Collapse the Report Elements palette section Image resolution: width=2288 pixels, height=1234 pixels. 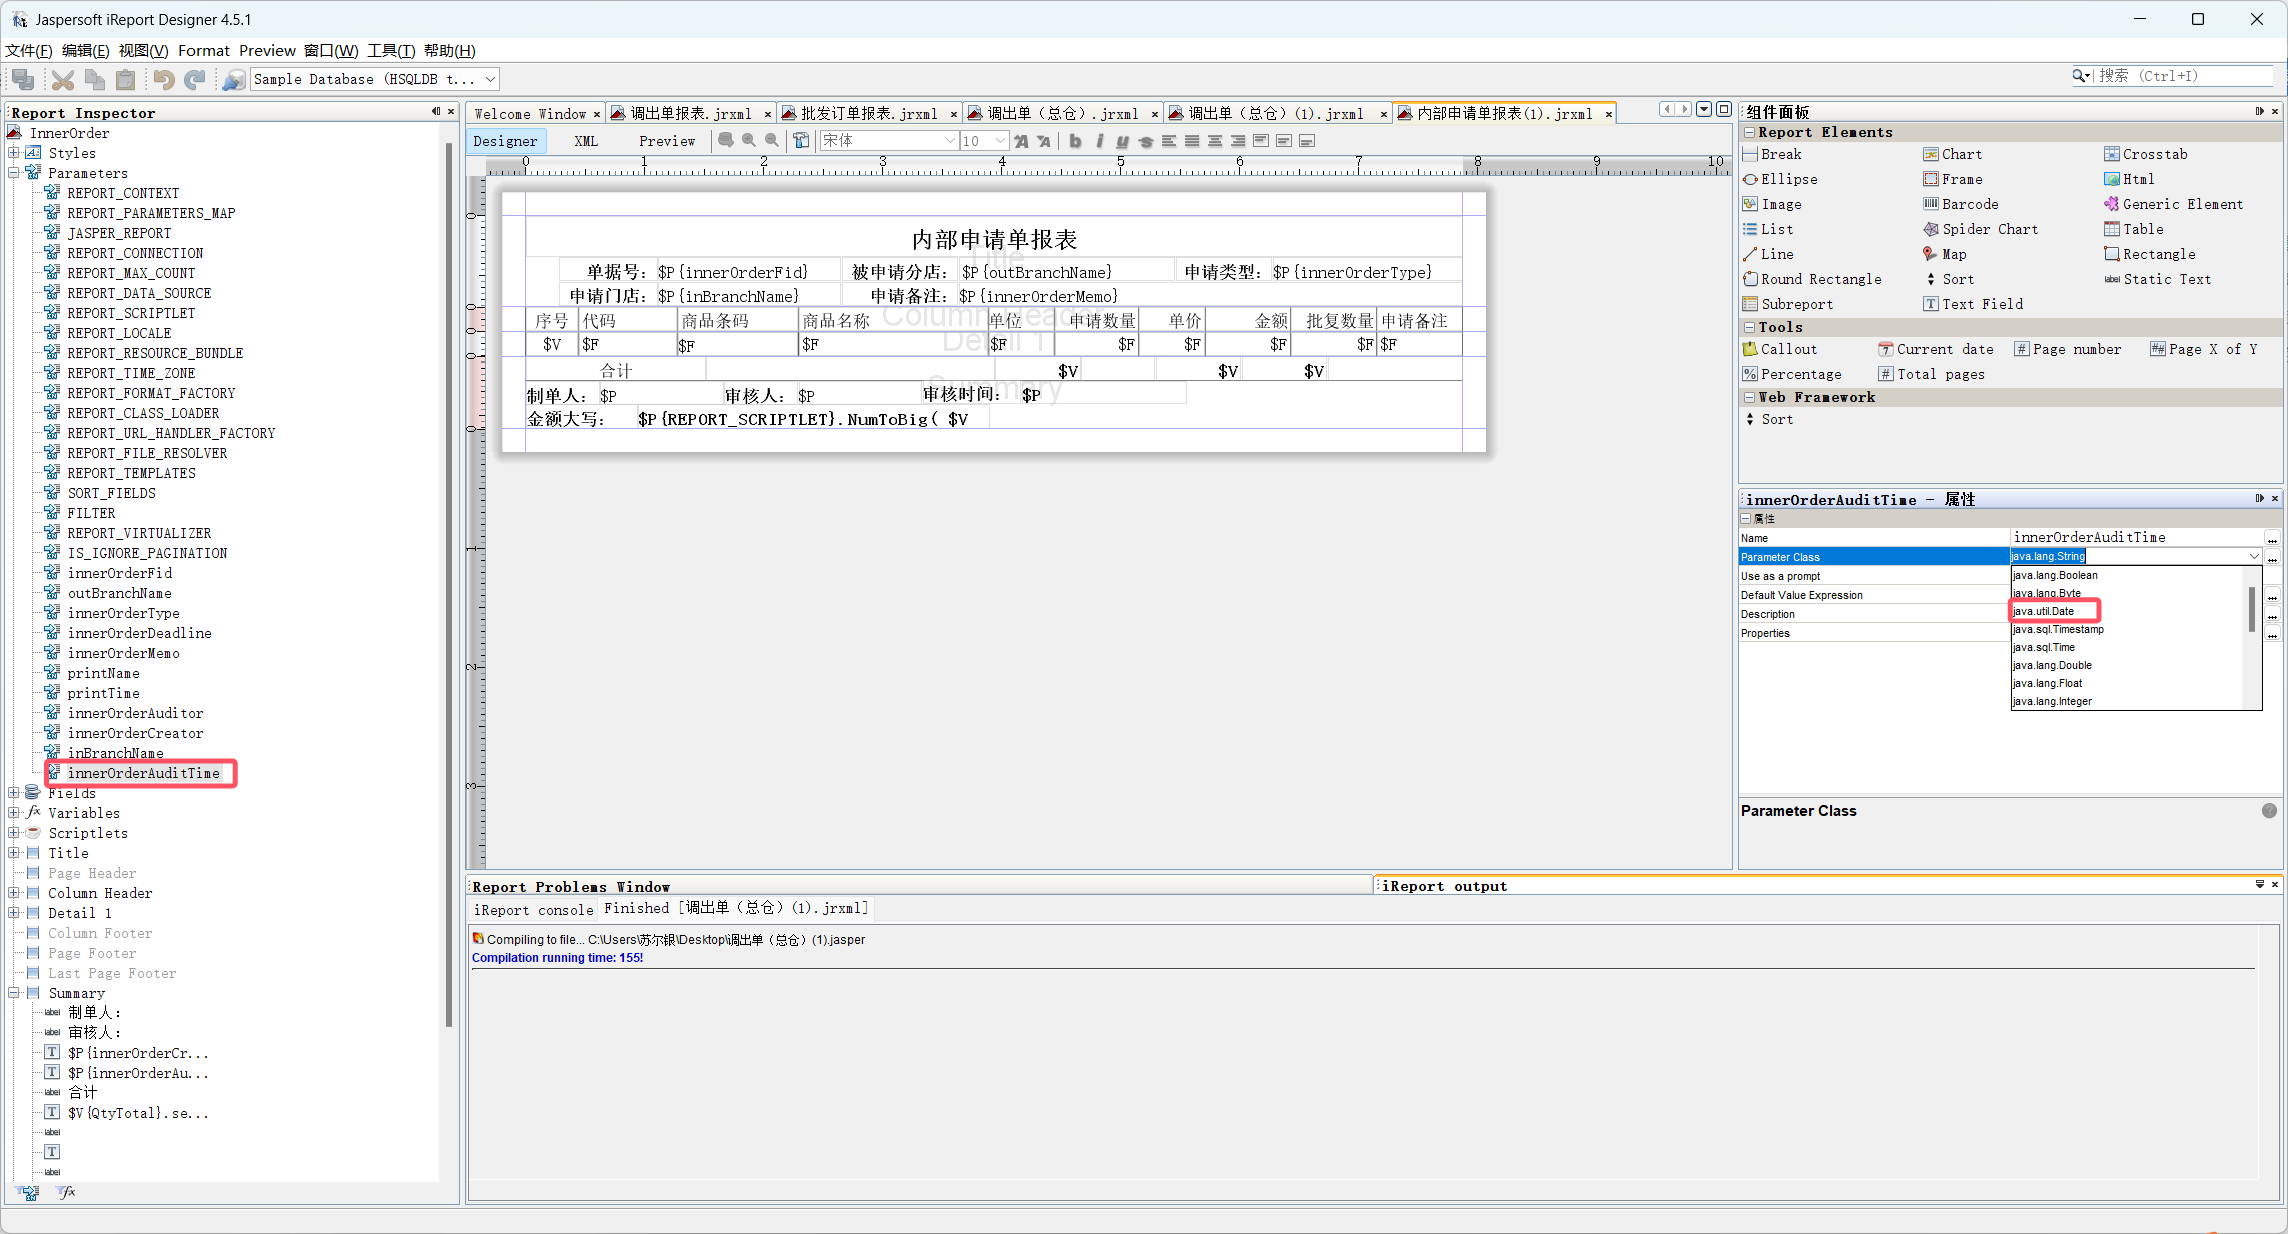[x=1749, y=132]
